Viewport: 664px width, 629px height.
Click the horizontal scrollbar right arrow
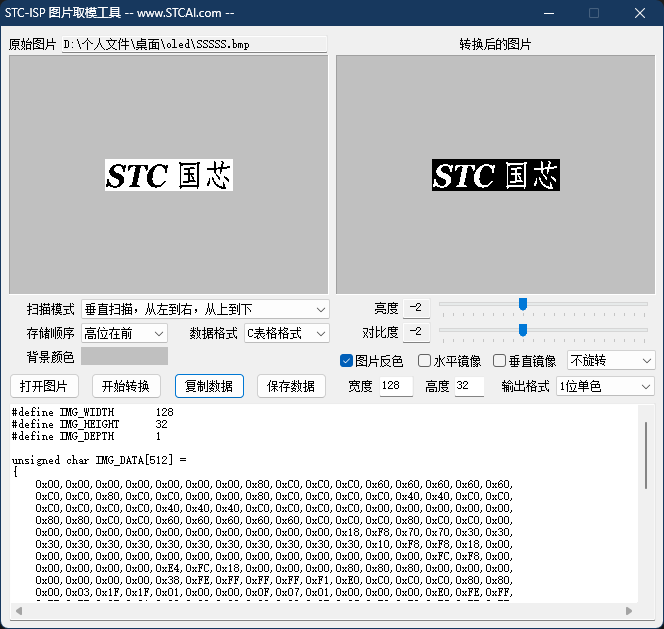tap(629, 611)
